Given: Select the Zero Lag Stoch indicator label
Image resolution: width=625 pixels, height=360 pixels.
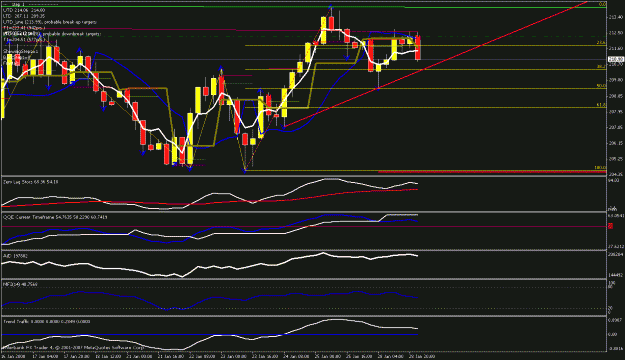Looking at the screenshot, I should click(x=30, y=182).
